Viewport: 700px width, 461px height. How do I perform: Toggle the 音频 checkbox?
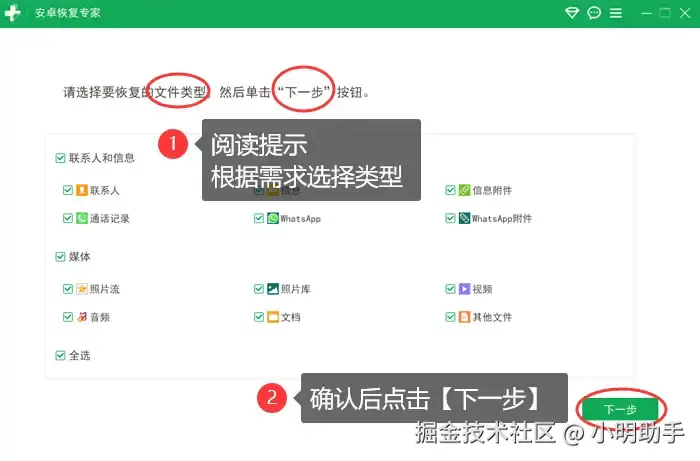click(68, 317)
